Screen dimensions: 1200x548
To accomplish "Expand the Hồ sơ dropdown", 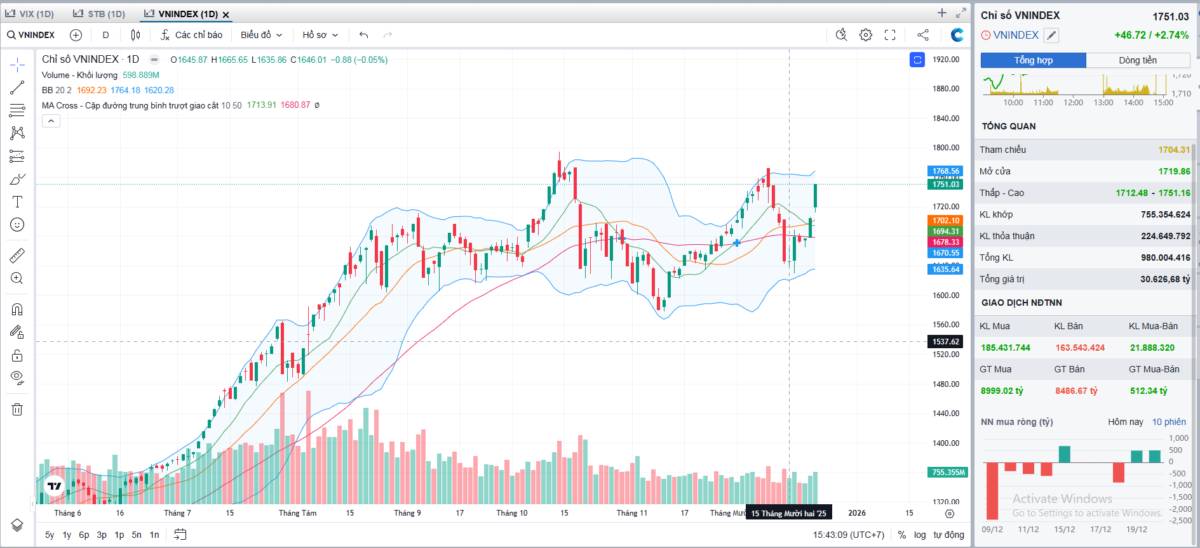I will point(320,35).
